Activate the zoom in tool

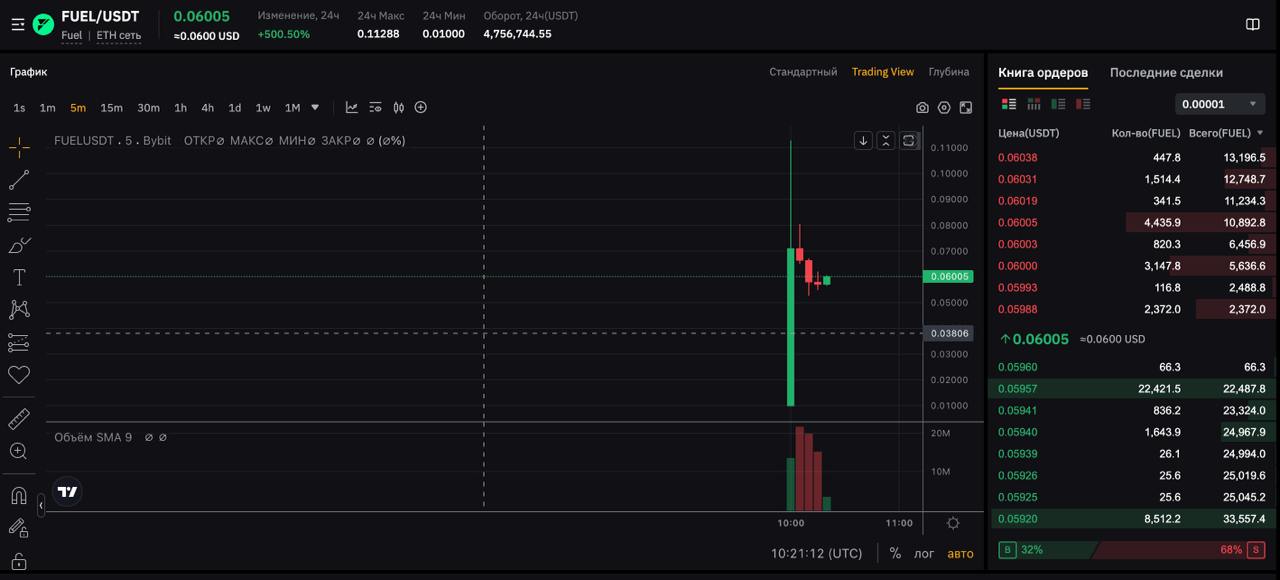(19, 451)
